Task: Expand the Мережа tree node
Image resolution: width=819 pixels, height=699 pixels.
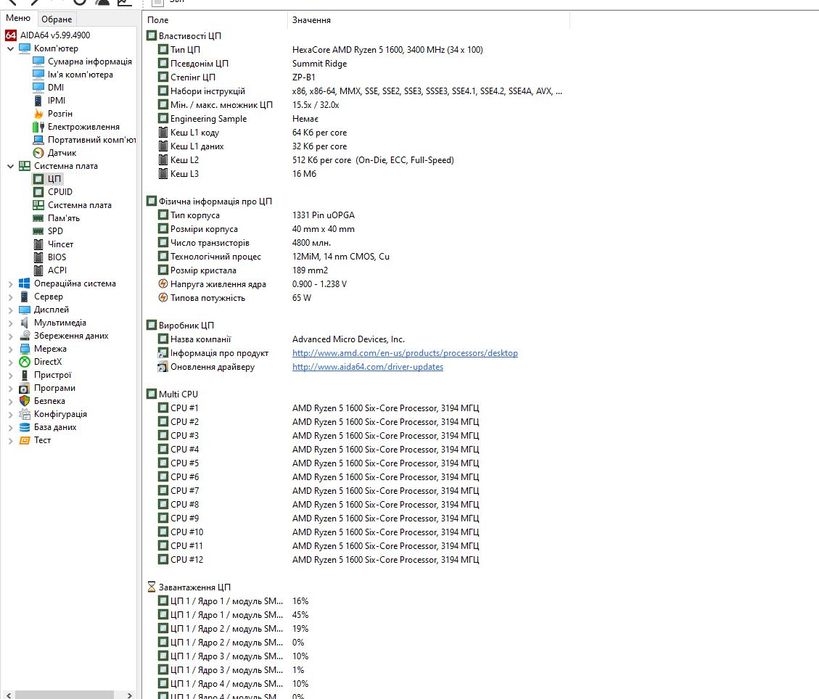Action: (10, 349)
